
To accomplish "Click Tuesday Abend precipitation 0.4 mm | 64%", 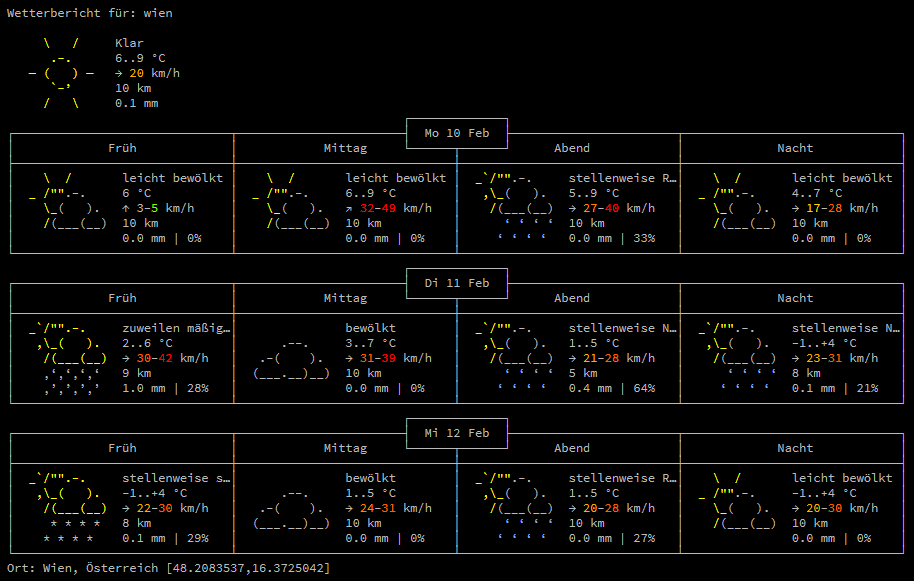I will pos(612,388).
